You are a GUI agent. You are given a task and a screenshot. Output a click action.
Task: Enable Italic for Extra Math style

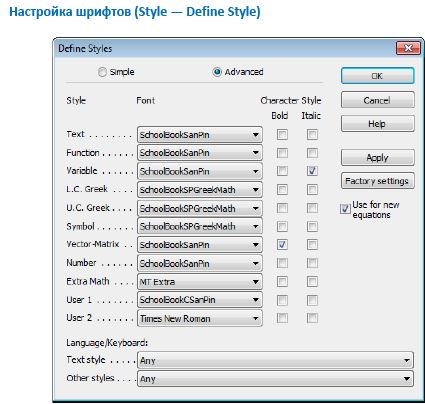[312, 281]
